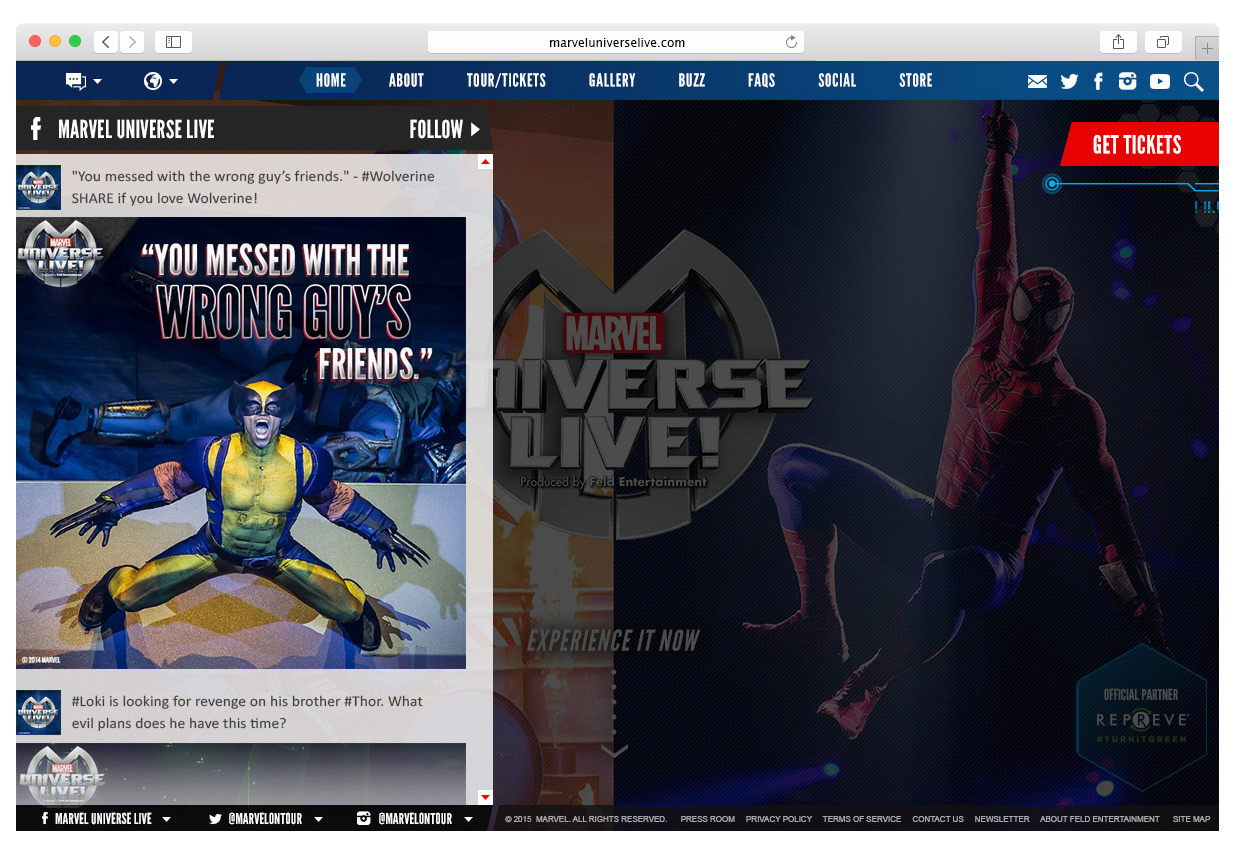Click the EXPERIENCE IT NOW text
Screen dimensions: 1241x853
coord(613,641)
